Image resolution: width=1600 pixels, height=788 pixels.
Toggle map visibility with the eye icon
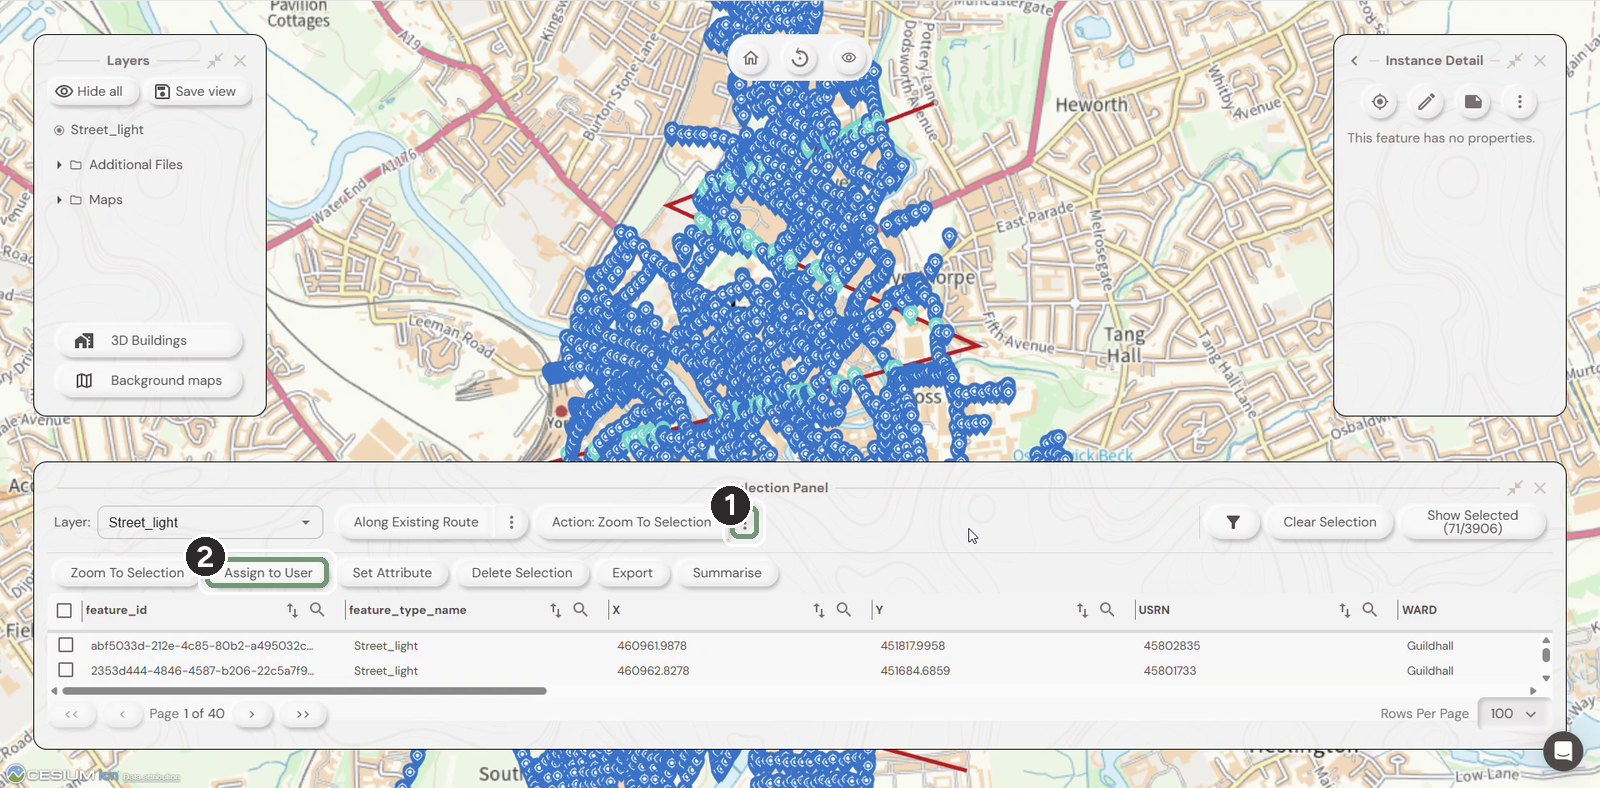coord(848,58)
